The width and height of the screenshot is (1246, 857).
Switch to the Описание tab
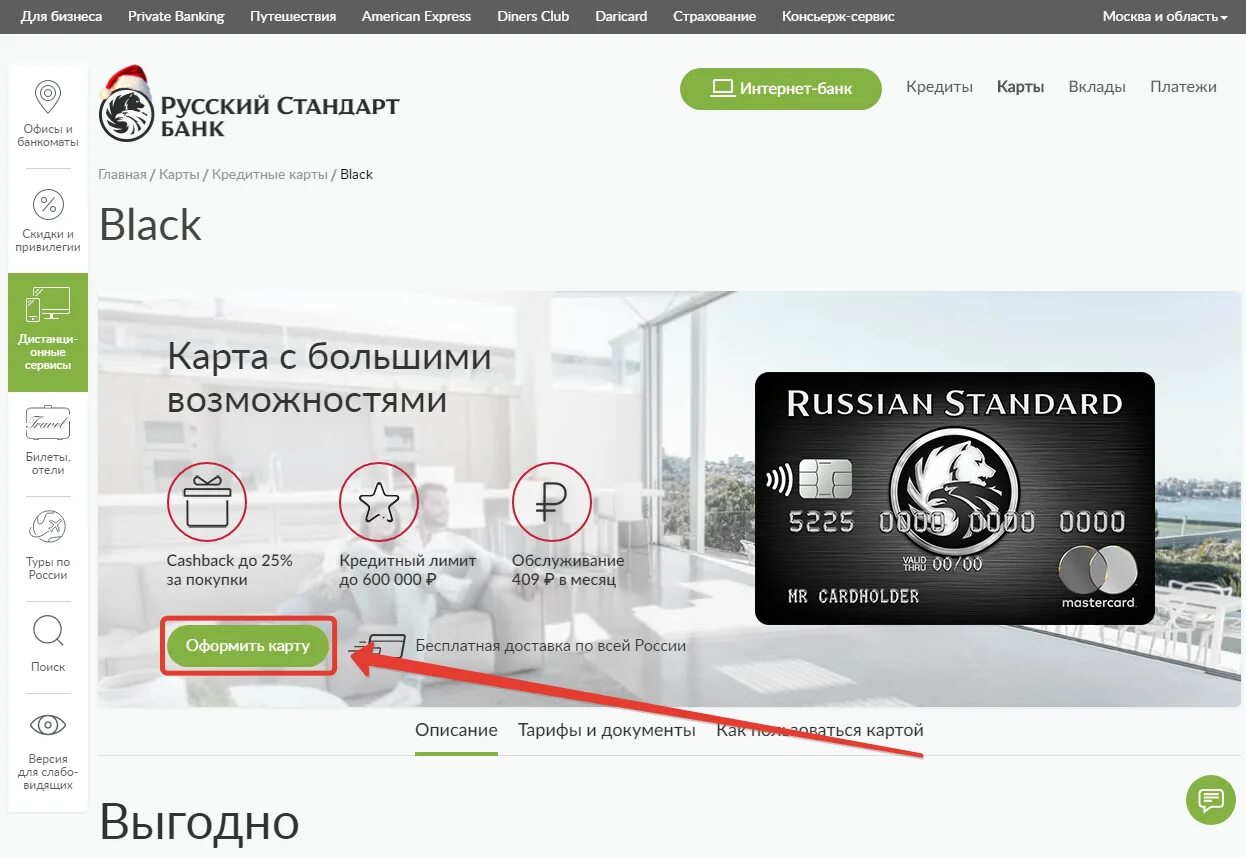pos(456,731)
